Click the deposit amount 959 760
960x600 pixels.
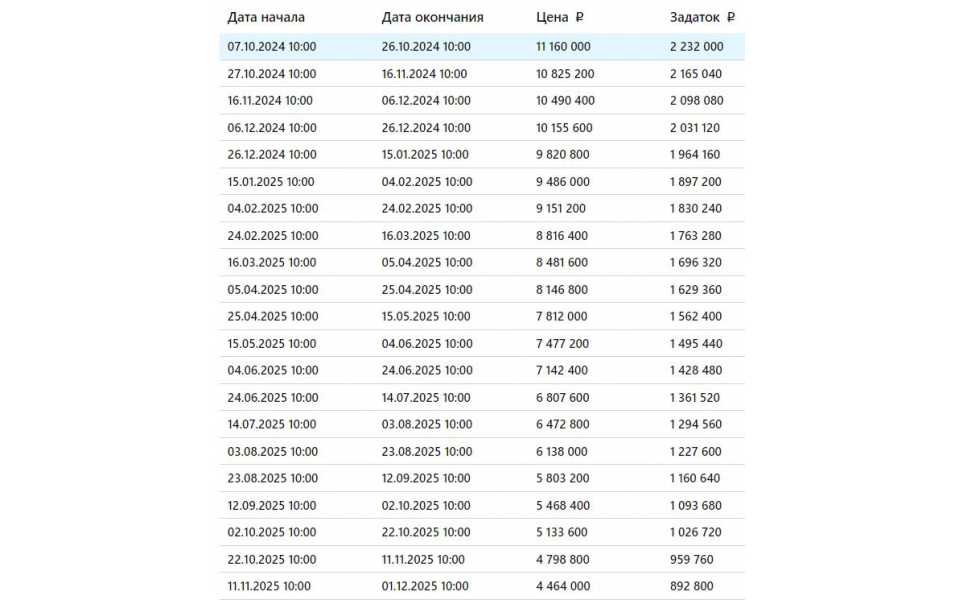click(x=692, y=560)
